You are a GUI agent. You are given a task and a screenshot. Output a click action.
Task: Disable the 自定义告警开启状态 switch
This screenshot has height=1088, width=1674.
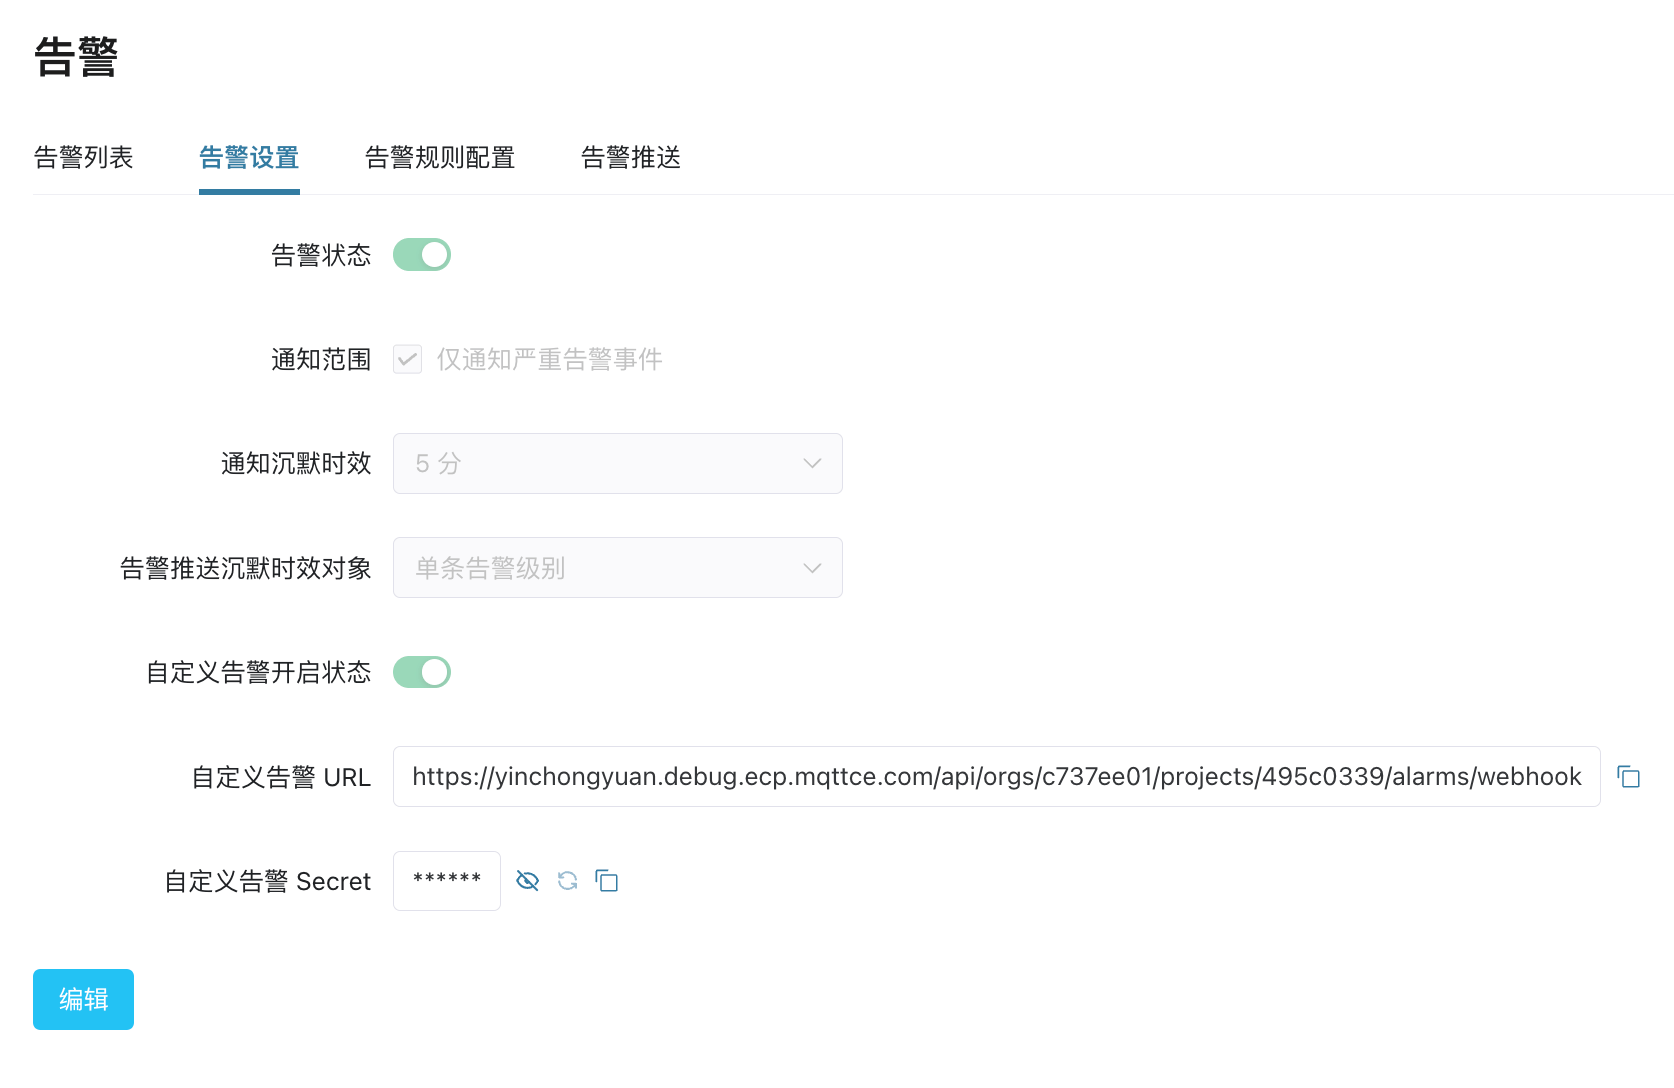[422, 672]
